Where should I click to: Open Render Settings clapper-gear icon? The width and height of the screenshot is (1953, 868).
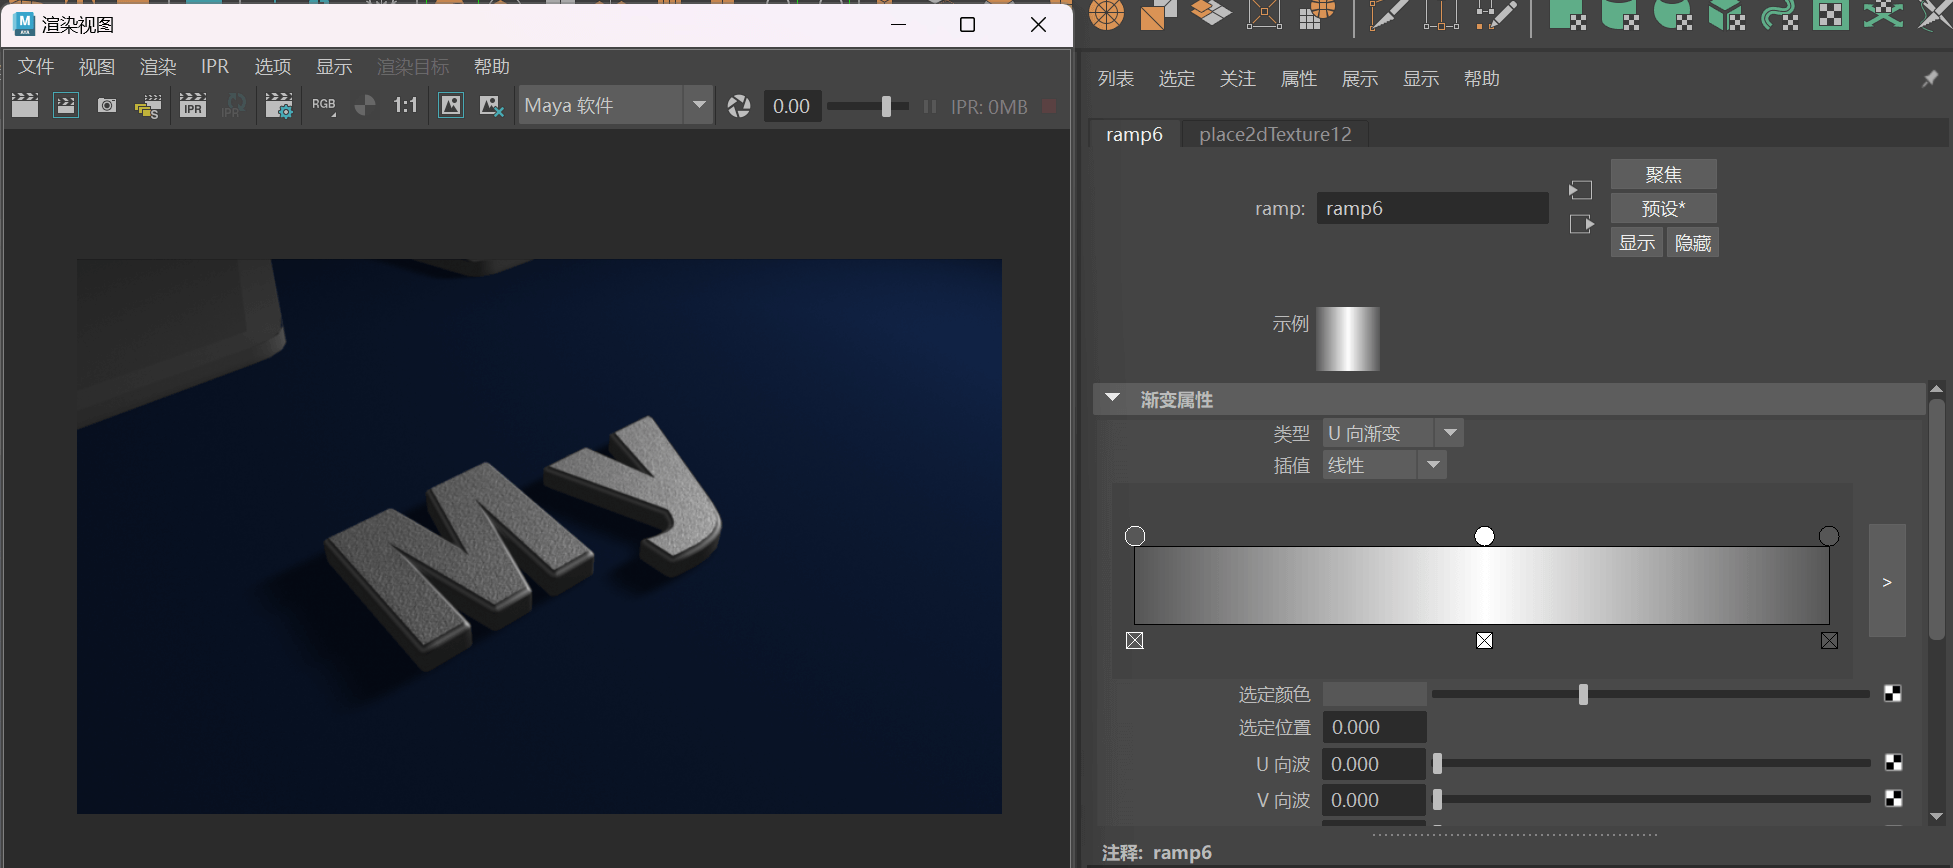[x=279, y=105]
